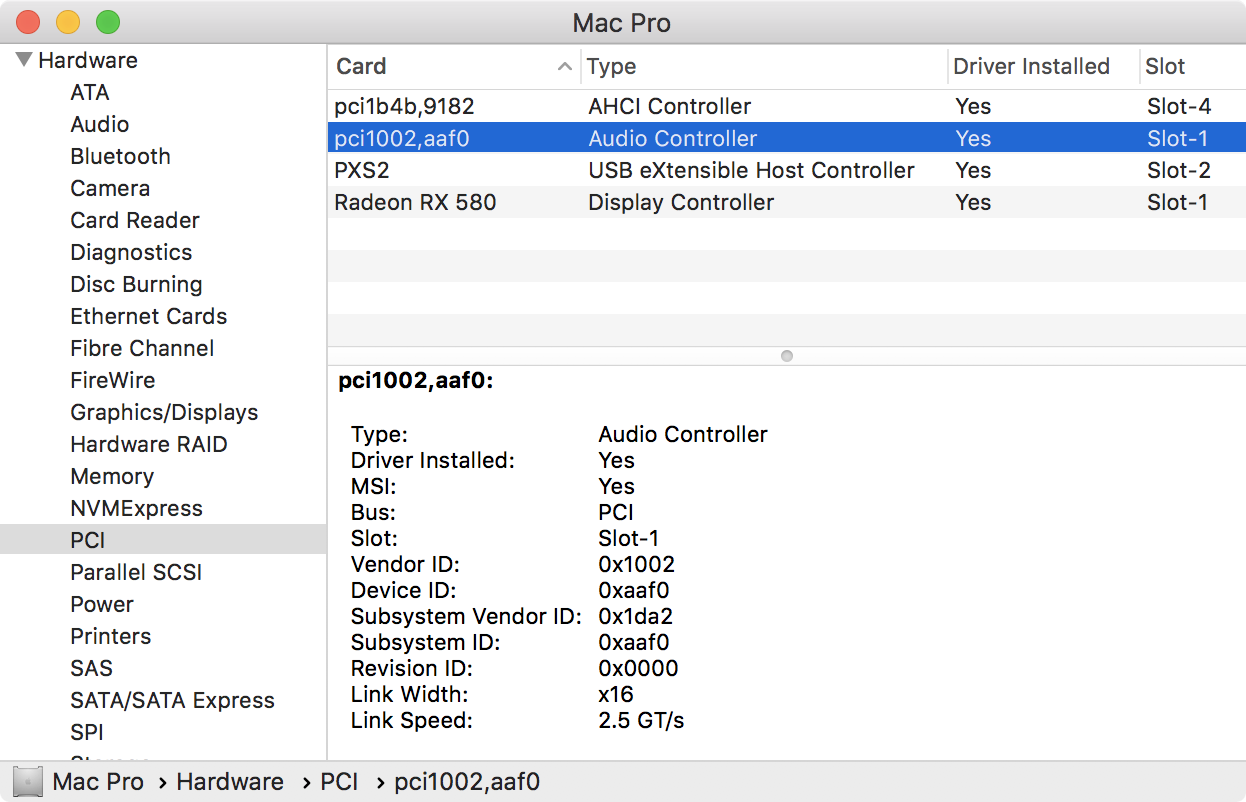The height and width of the screenshot is (802, 1246).
Task: Open Fibre Channel section
Action: click(x=142, y=348)
